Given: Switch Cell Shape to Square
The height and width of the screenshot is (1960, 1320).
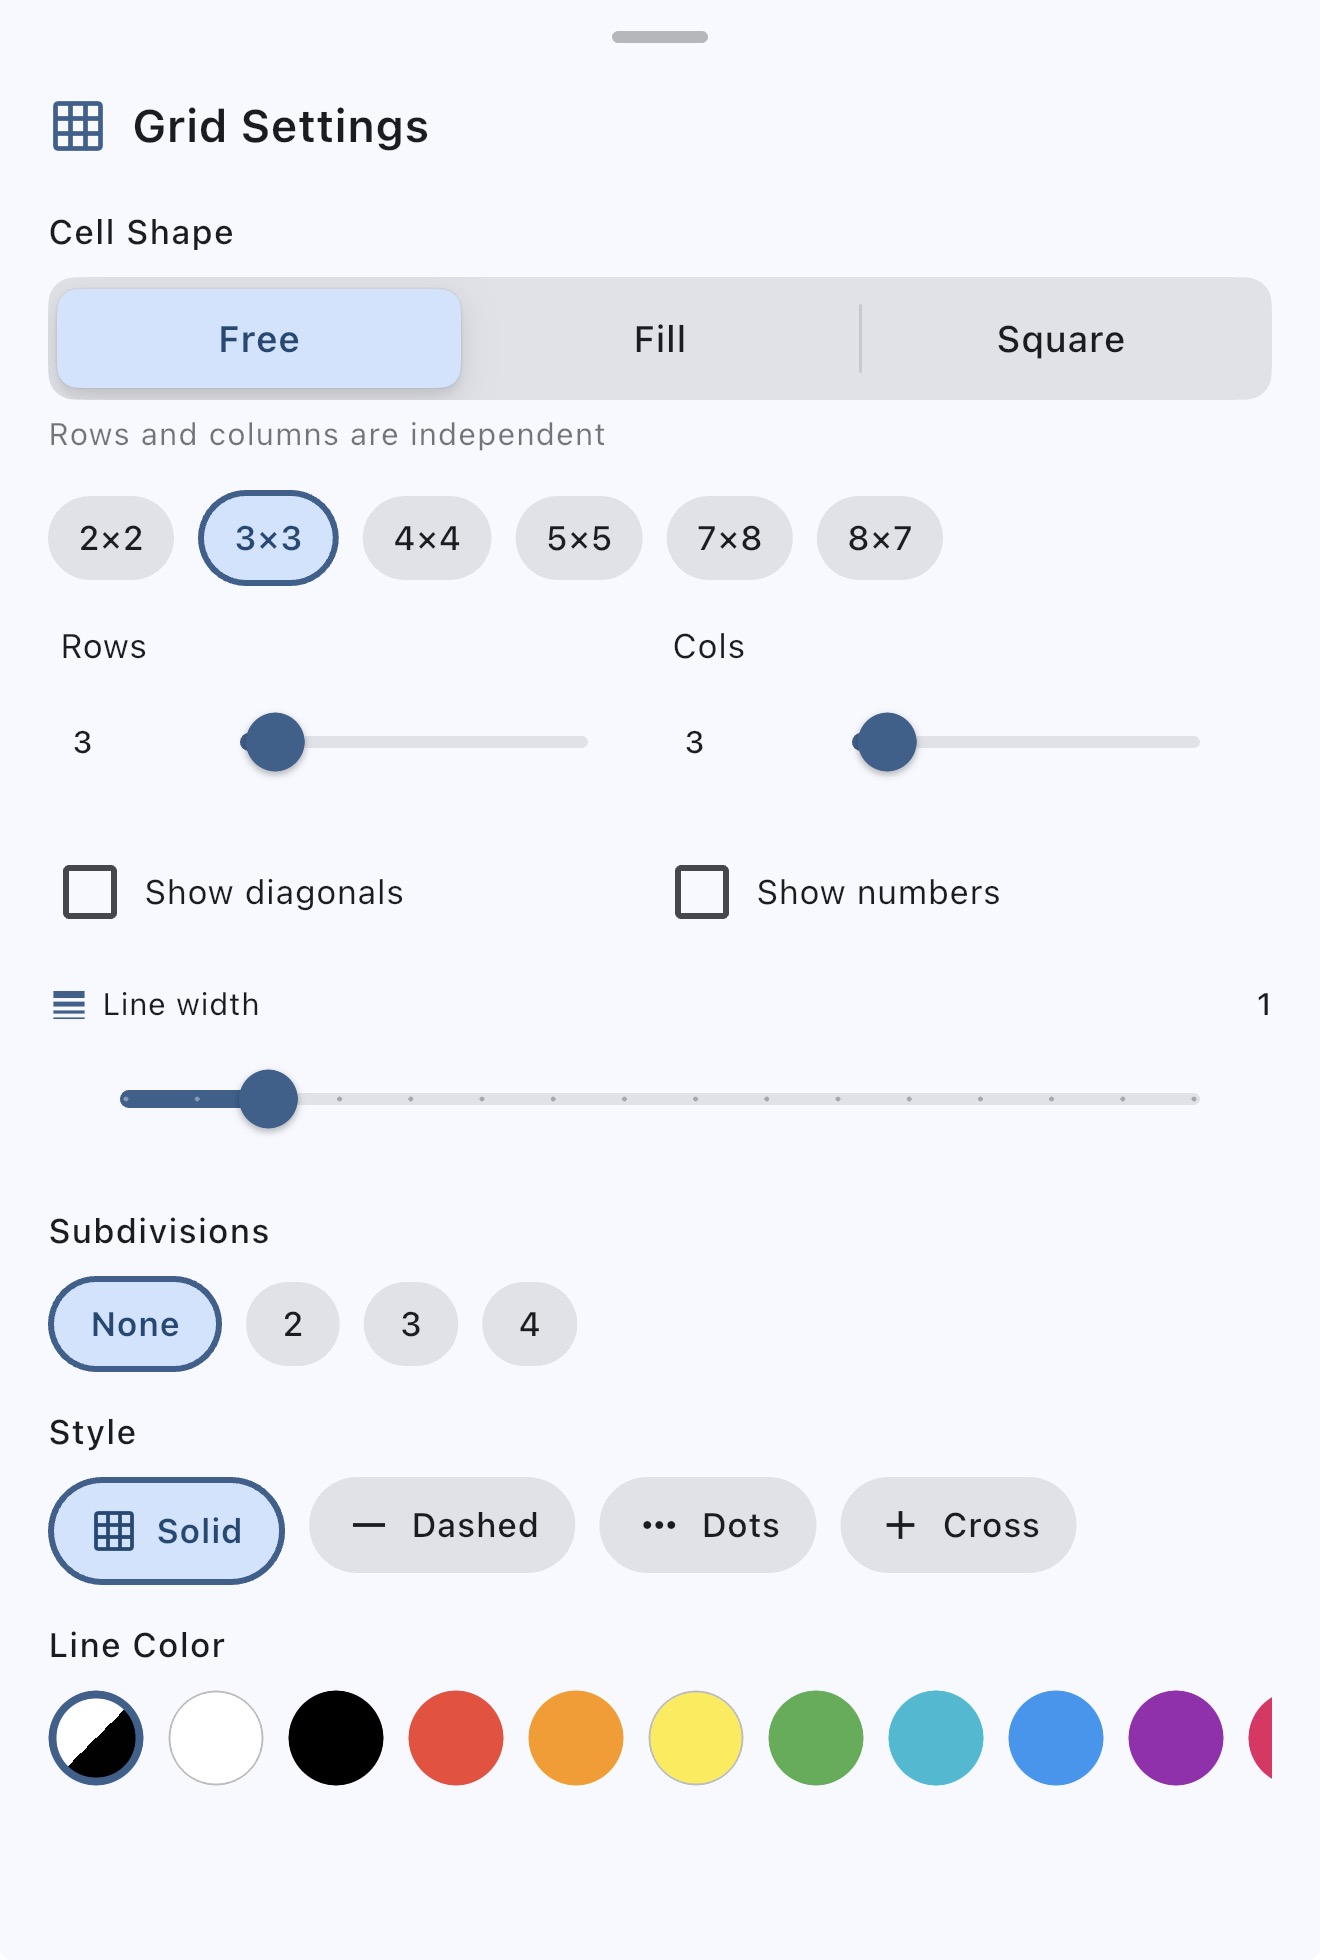Looking at the screenshot, I should click(1061, 339).
